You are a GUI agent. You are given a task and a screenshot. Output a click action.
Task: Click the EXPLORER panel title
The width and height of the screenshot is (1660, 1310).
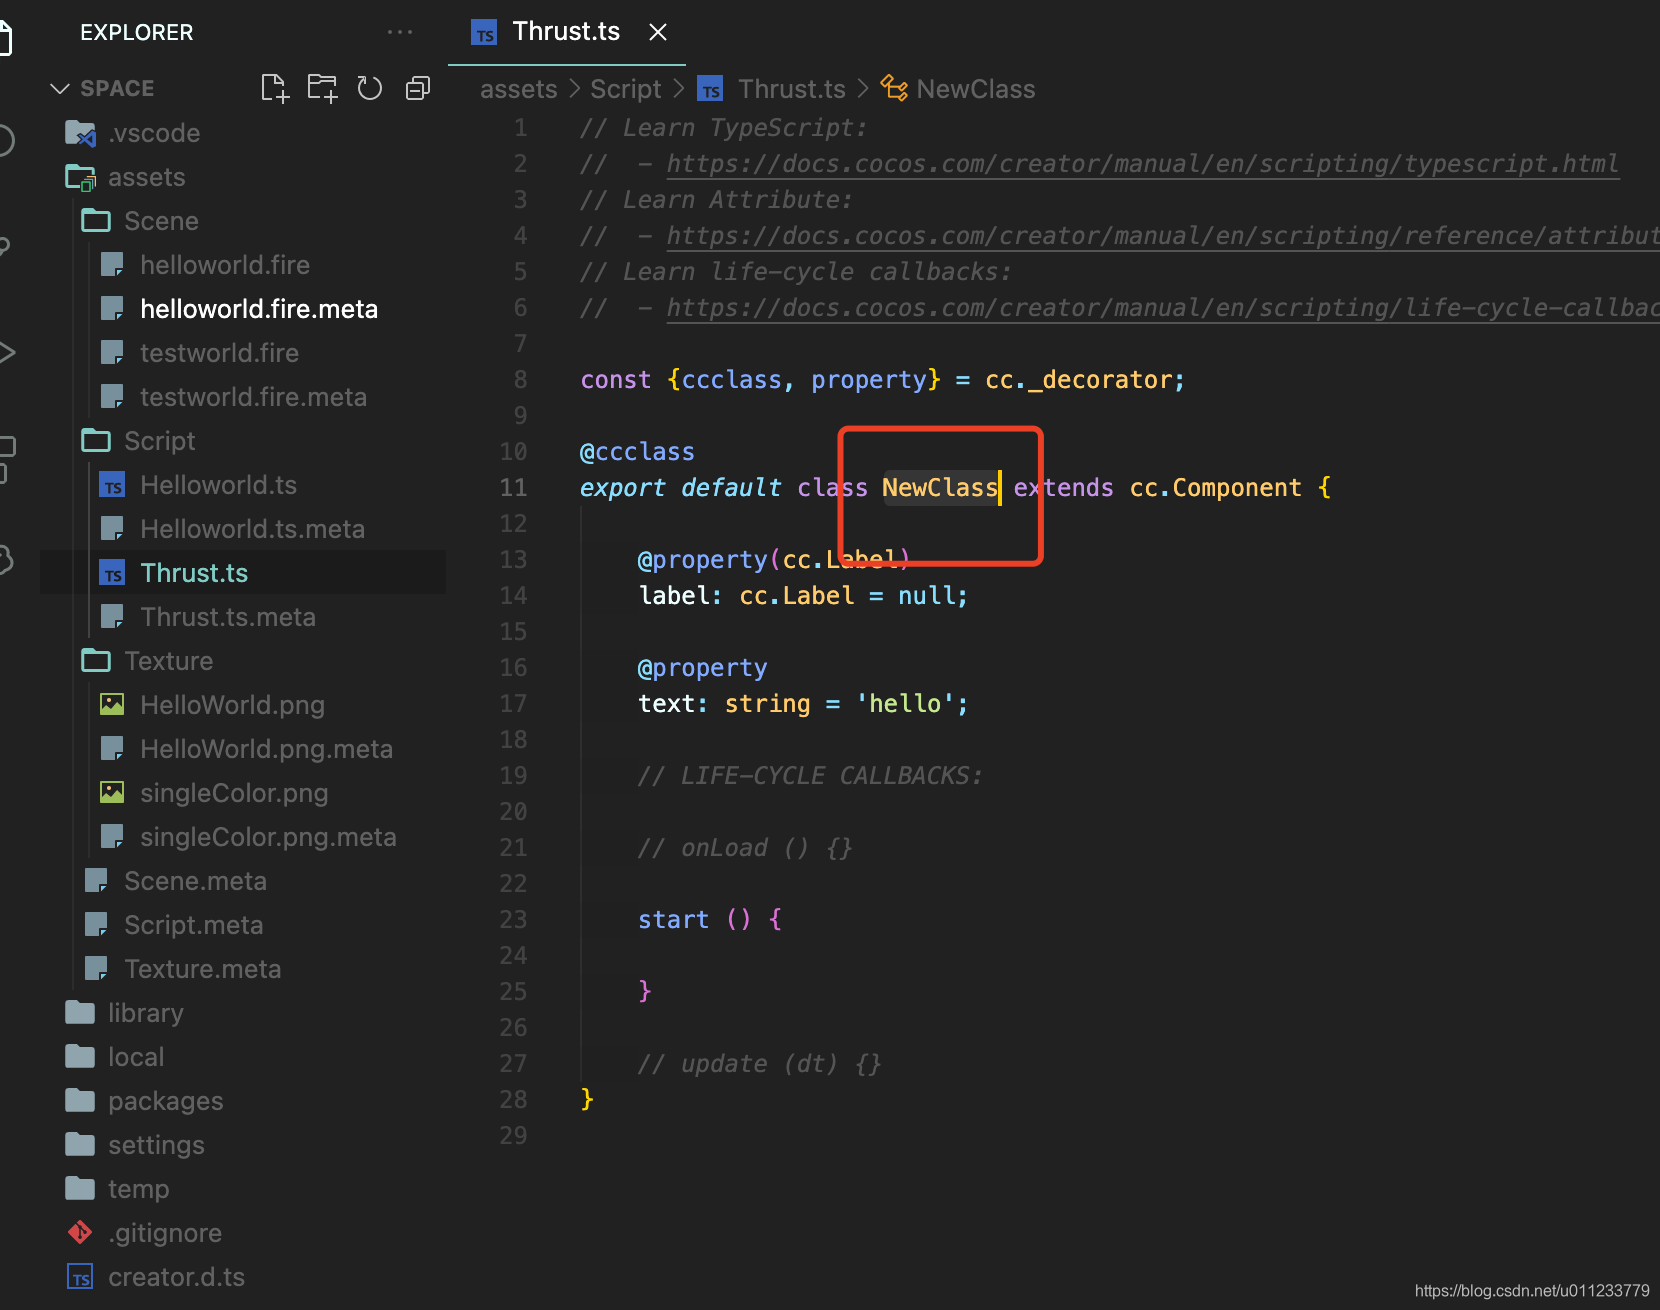(137, 32)
